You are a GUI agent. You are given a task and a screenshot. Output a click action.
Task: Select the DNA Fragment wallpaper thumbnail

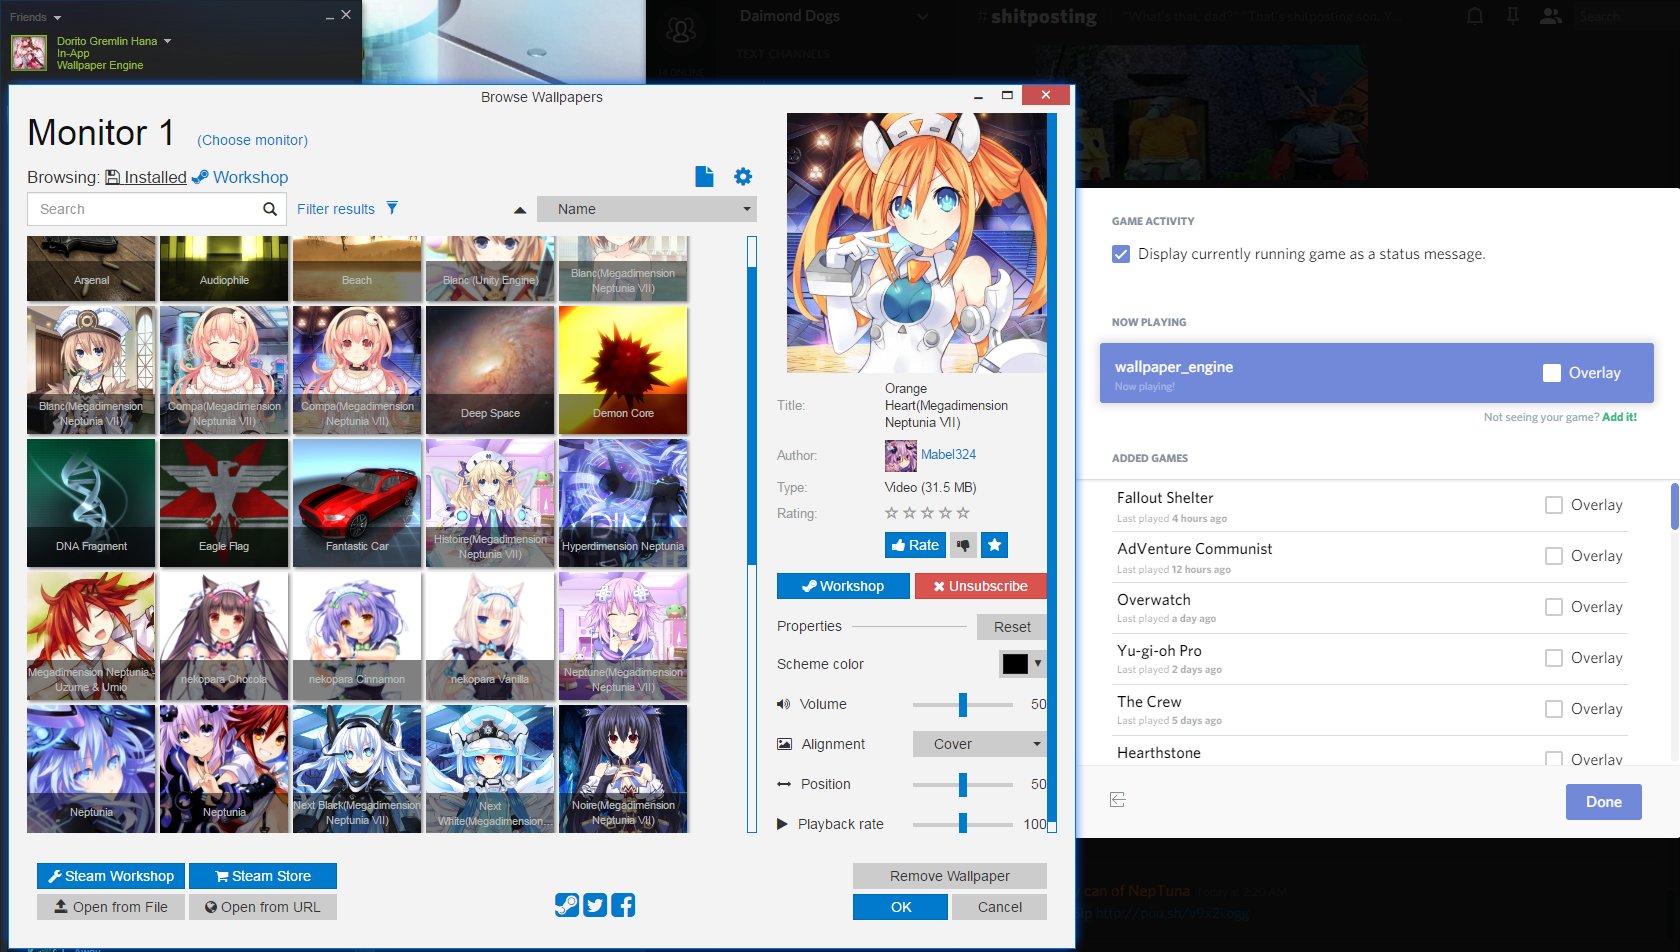tap(91, 503)
